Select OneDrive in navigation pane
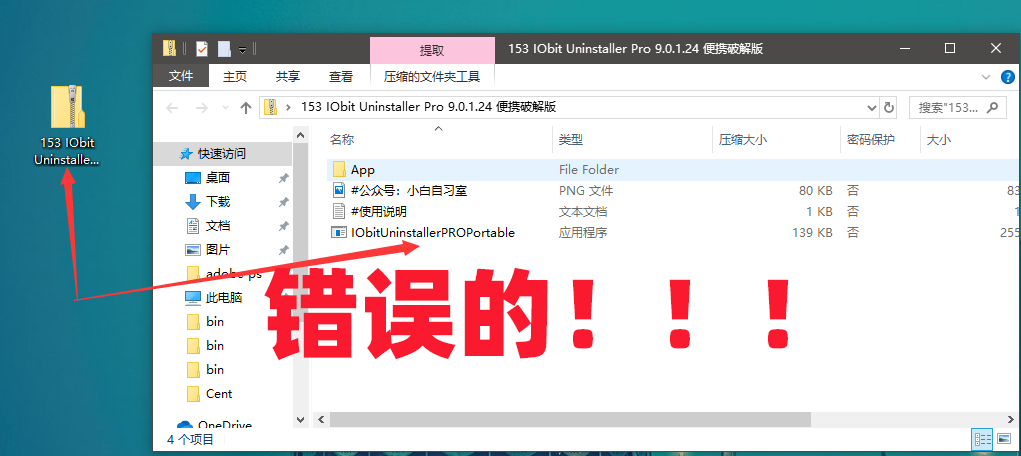The height and width of the screenshot is (456, 1021). click(x=224, y=425)
